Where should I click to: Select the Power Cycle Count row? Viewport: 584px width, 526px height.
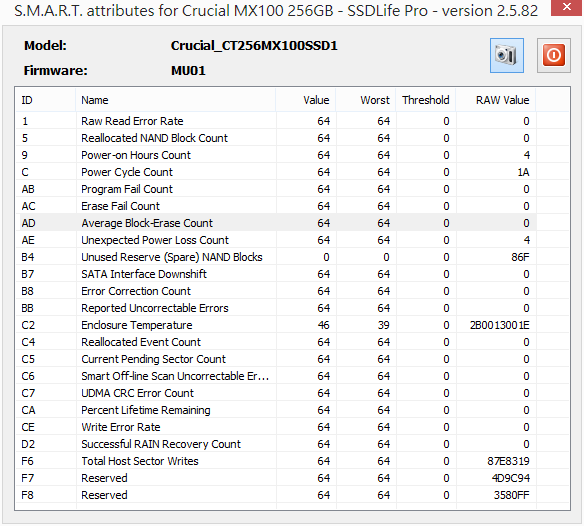point(276,172)
